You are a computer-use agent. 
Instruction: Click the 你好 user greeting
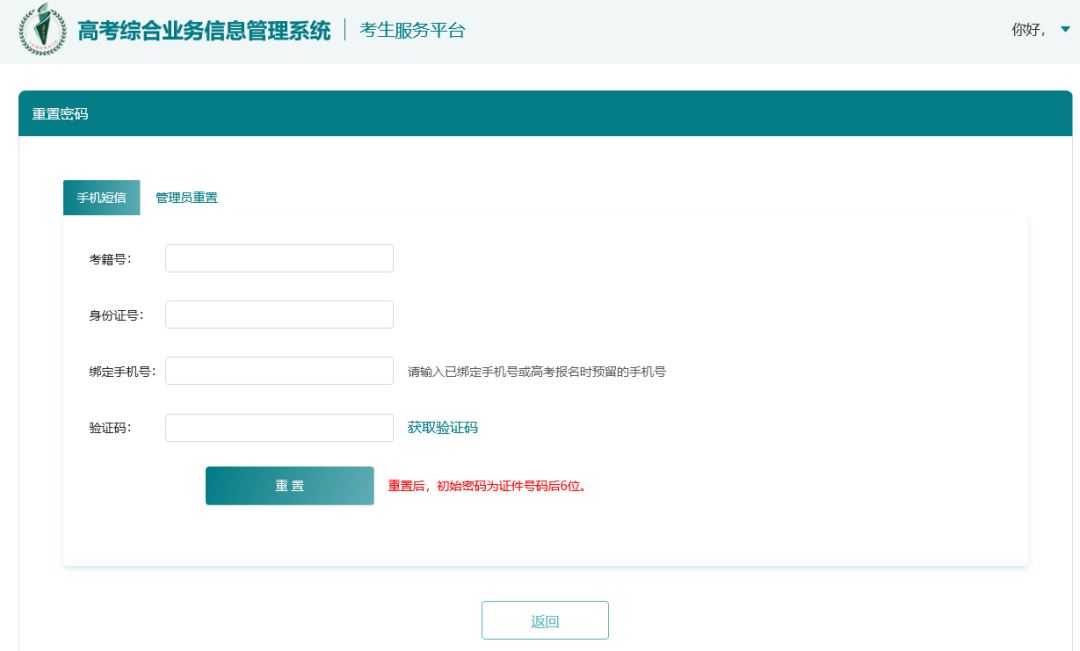1028,30
